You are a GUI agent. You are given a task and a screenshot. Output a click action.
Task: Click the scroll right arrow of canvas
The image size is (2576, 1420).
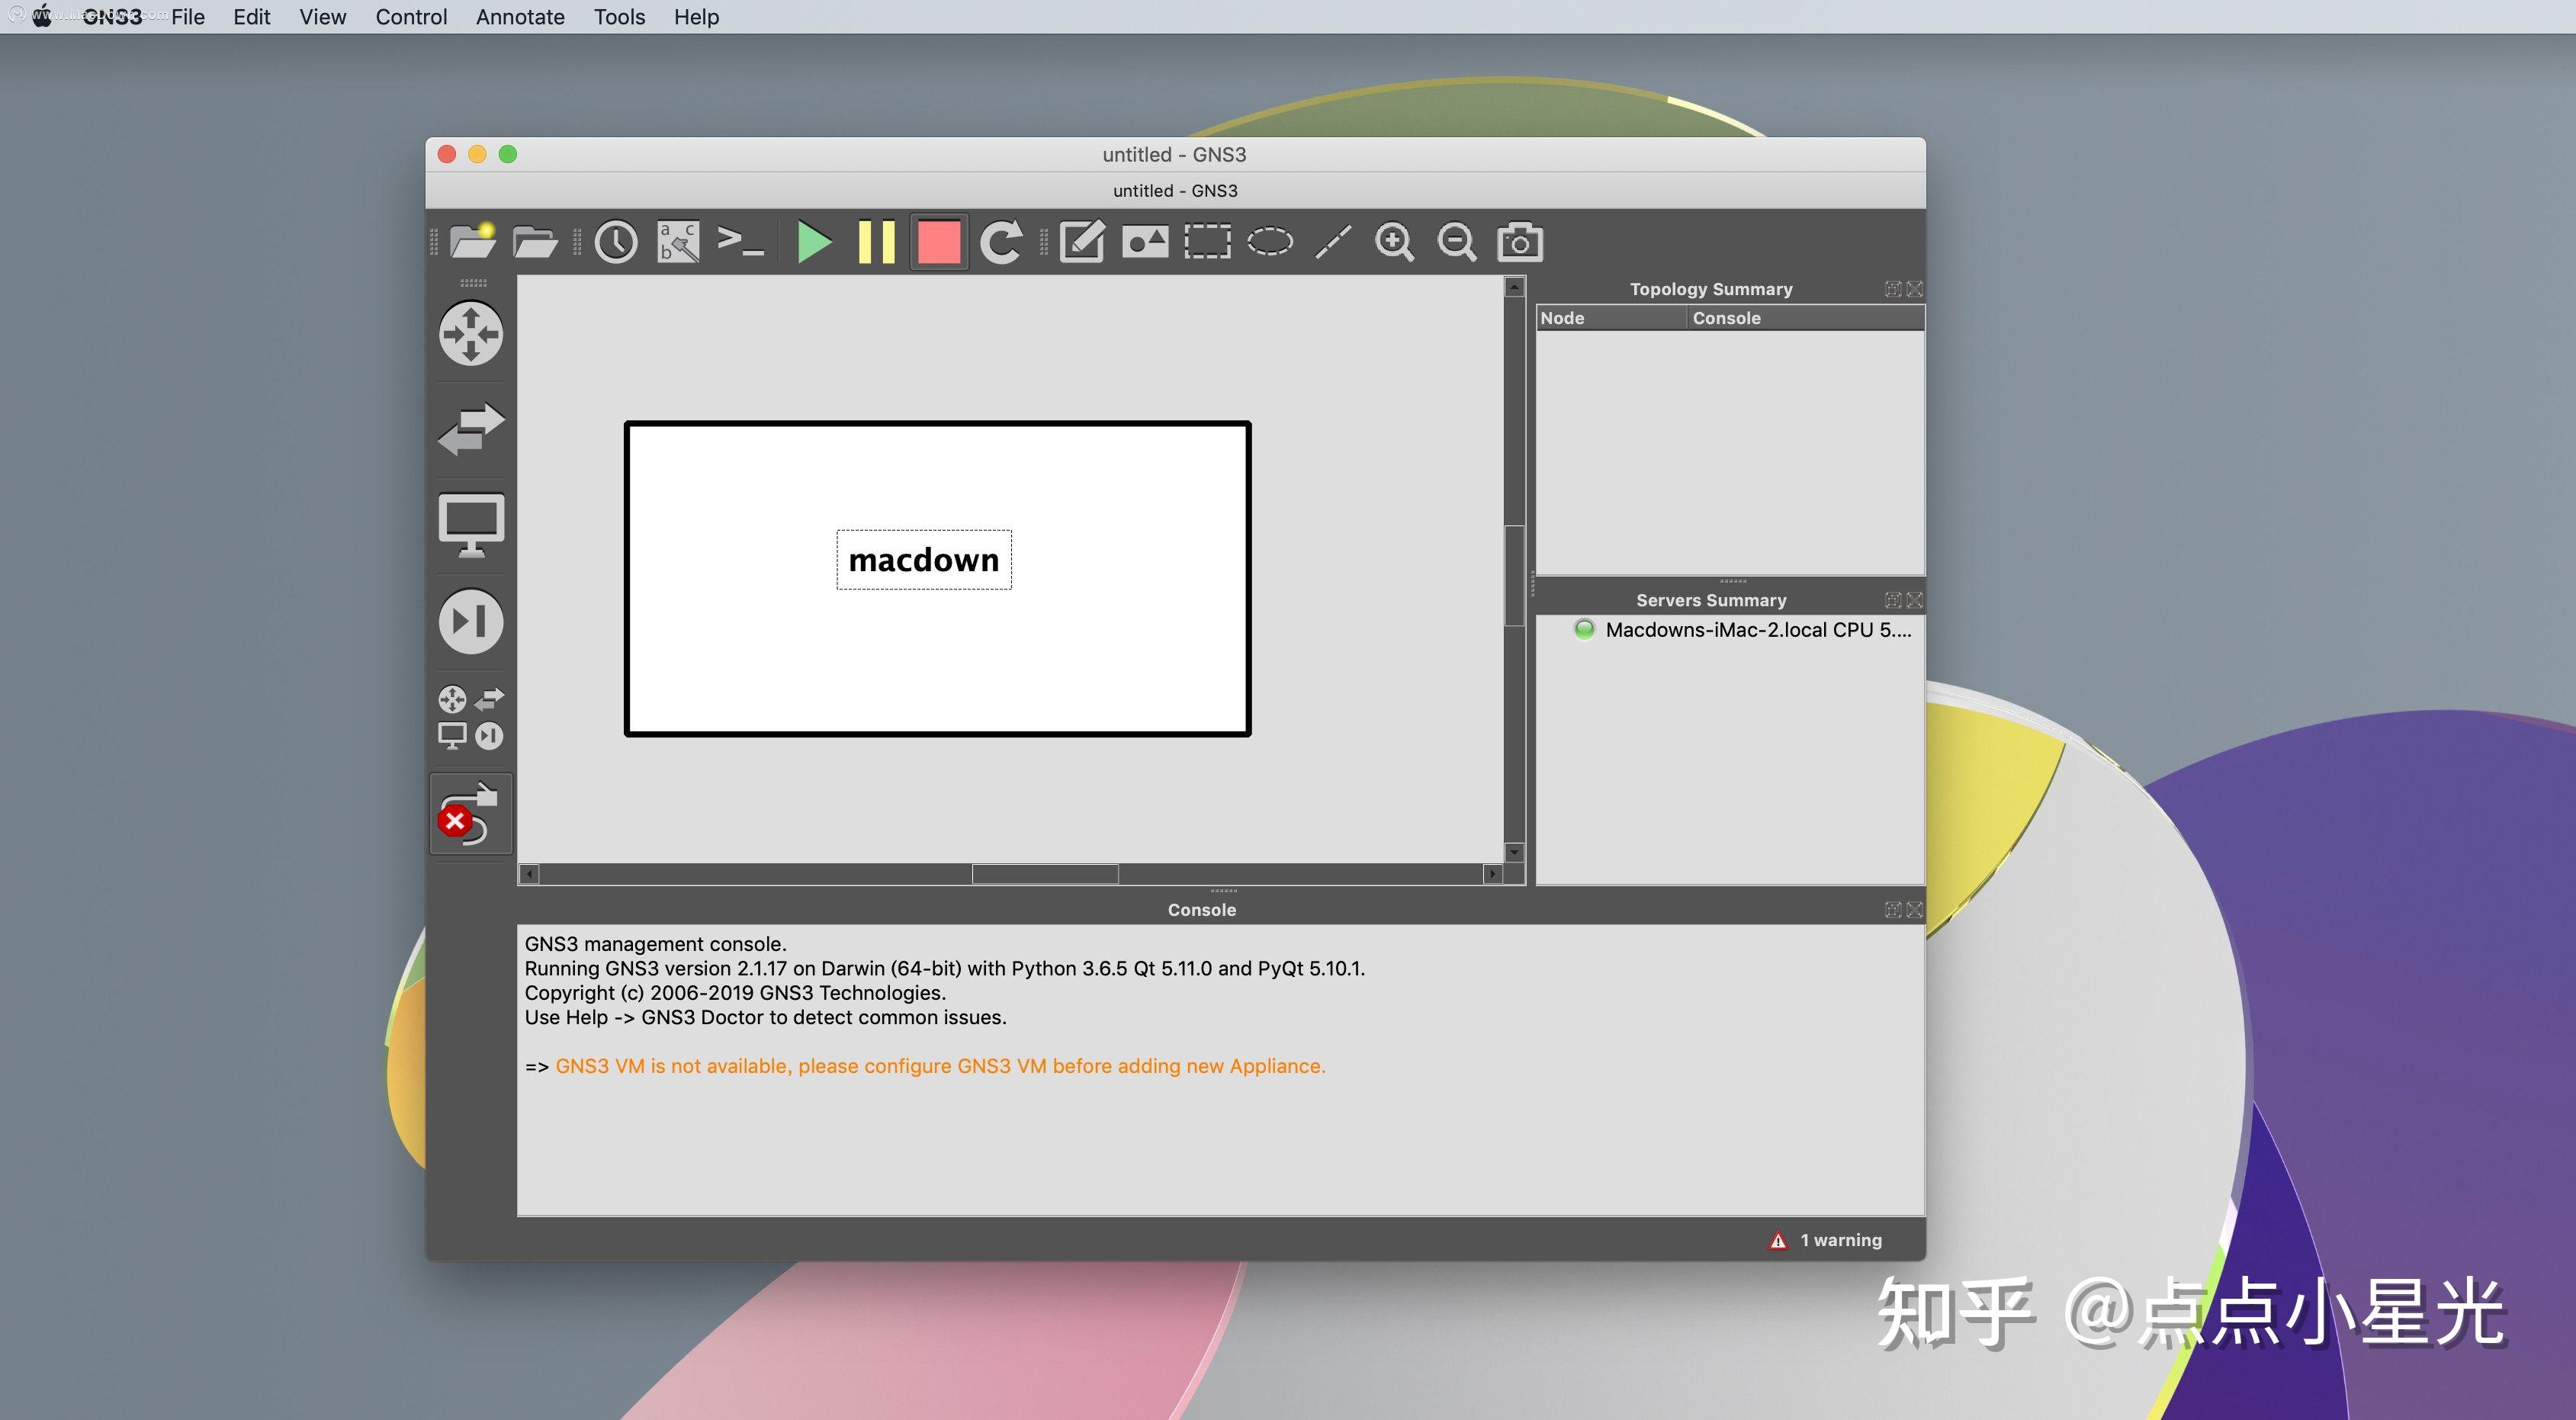pyautogui.click(x=1493, y=874)
